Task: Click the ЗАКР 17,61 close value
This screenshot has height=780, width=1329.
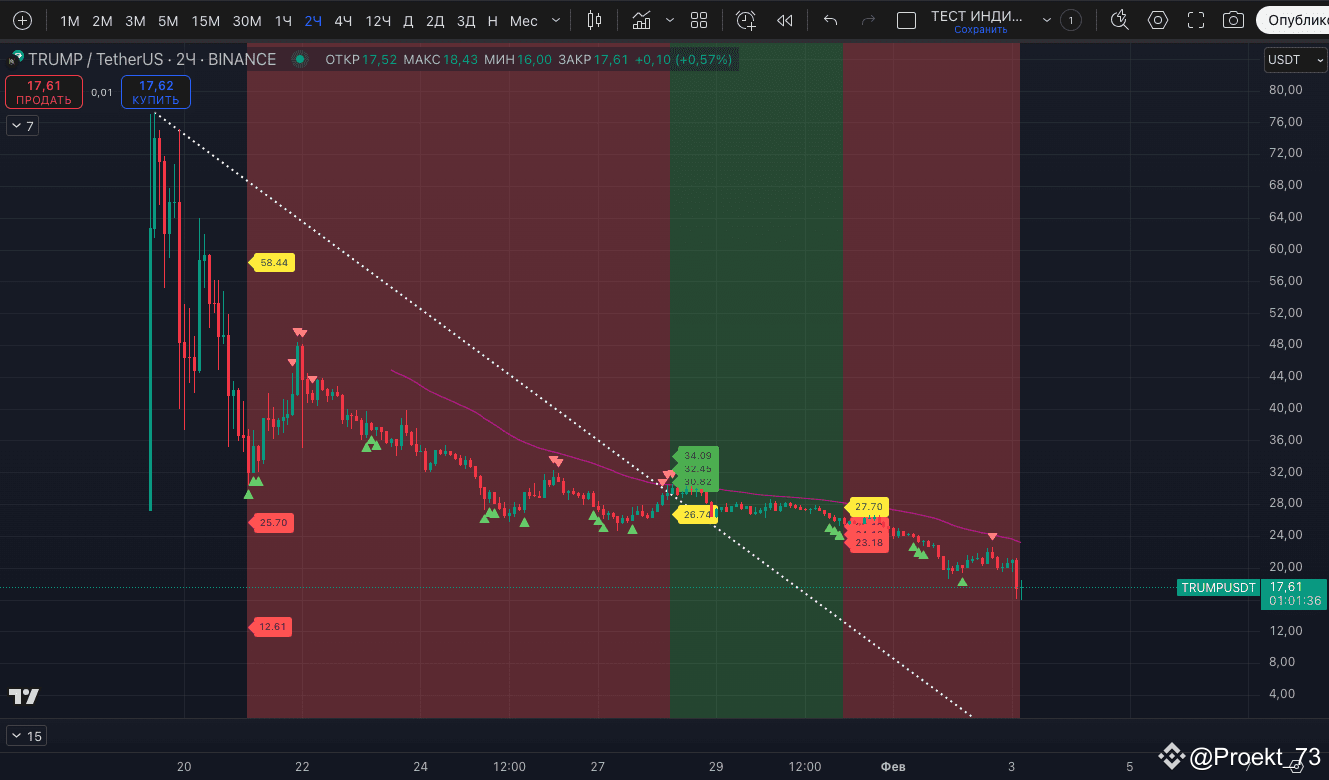Action: click(x=594, y=60)
